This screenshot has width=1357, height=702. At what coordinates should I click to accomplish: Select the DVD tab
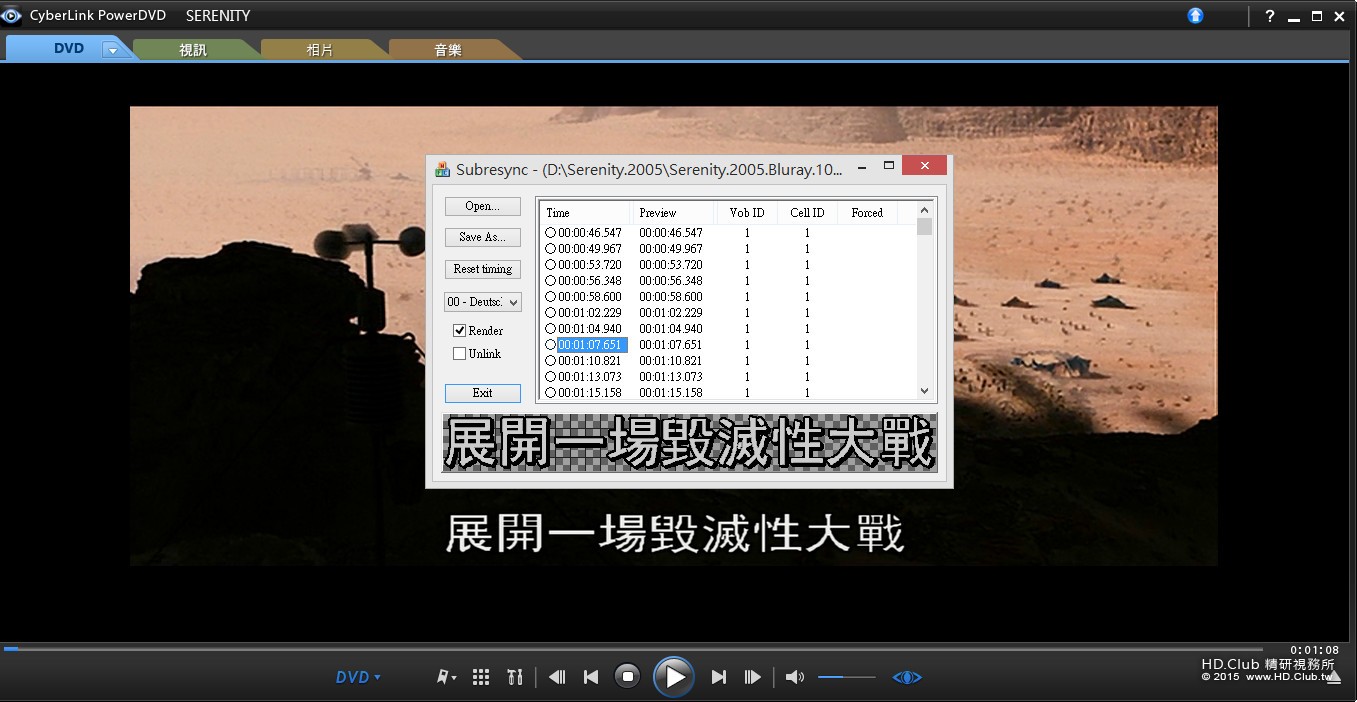point(69,48)
